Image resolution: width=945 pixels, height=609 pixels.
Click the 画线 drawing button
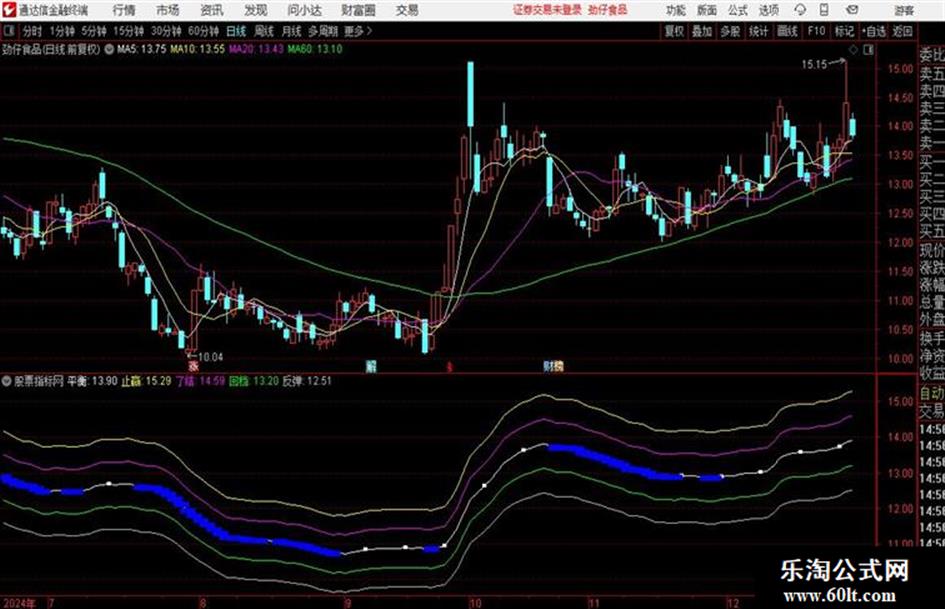pos(787,31)
